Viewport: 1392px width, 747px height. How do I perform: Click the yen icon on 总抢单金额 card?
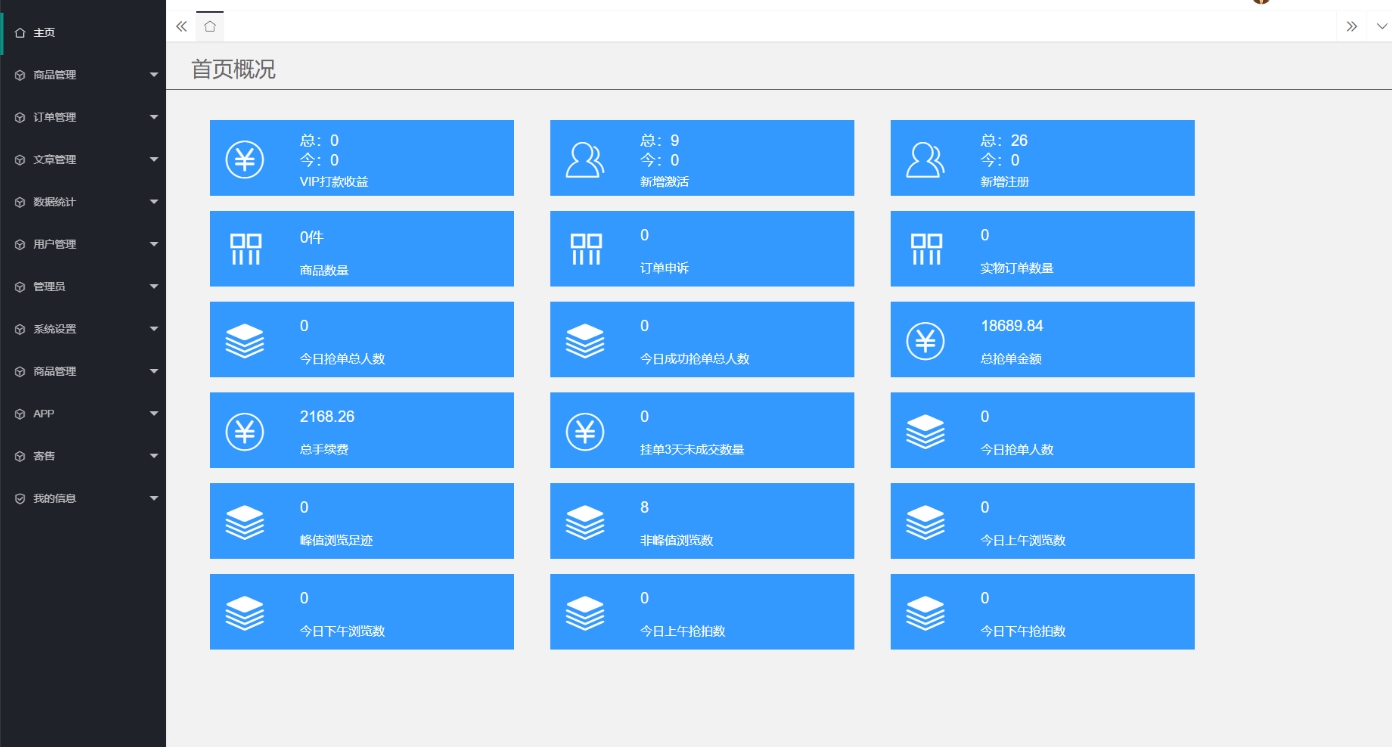[x=926, y=341]
